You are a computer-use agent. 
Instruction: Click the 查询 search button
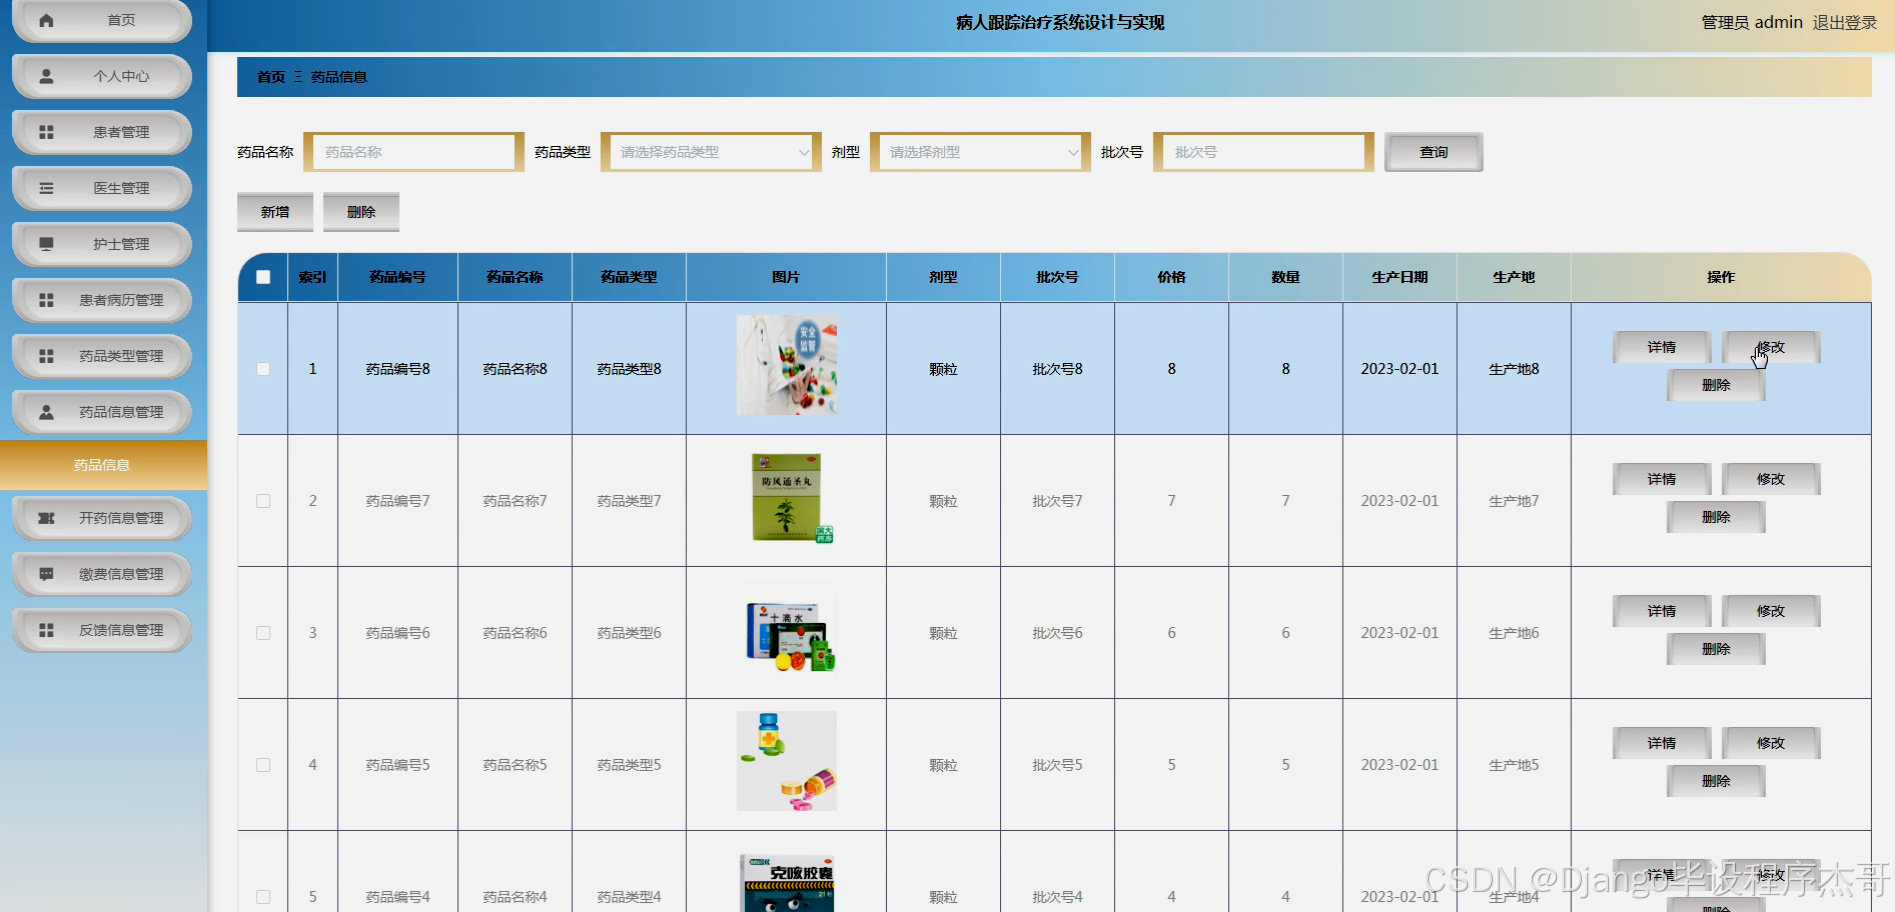(x=1434, y=152)
